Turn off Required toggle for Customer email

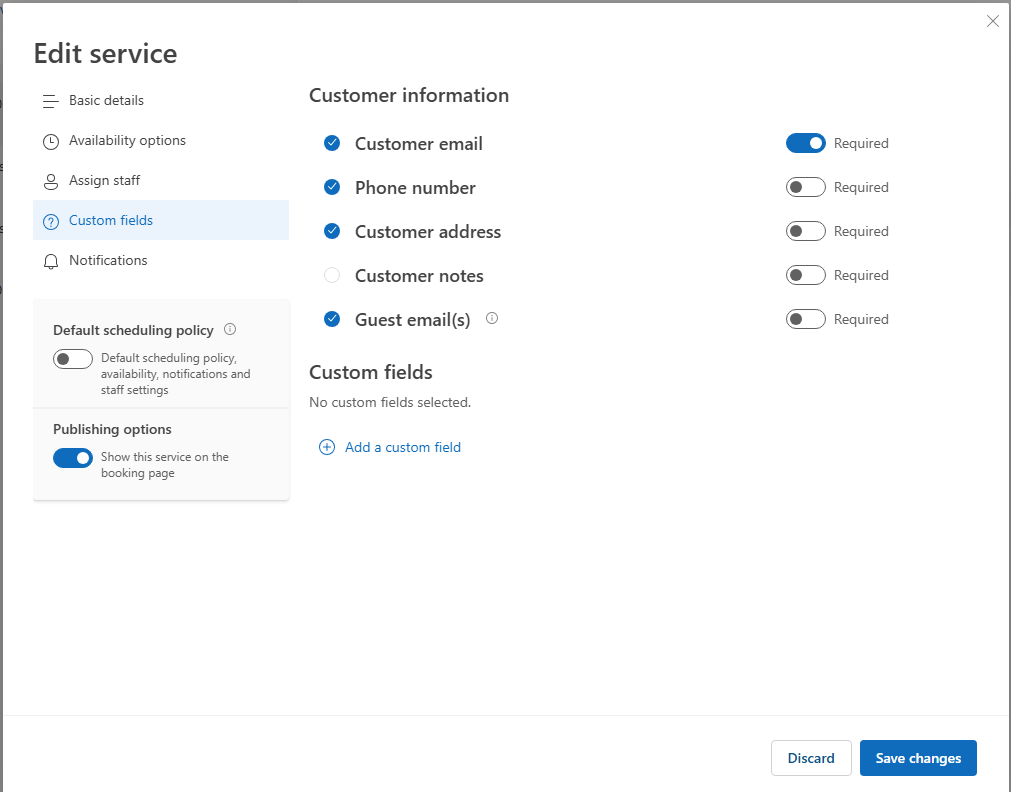coord(805,143)
